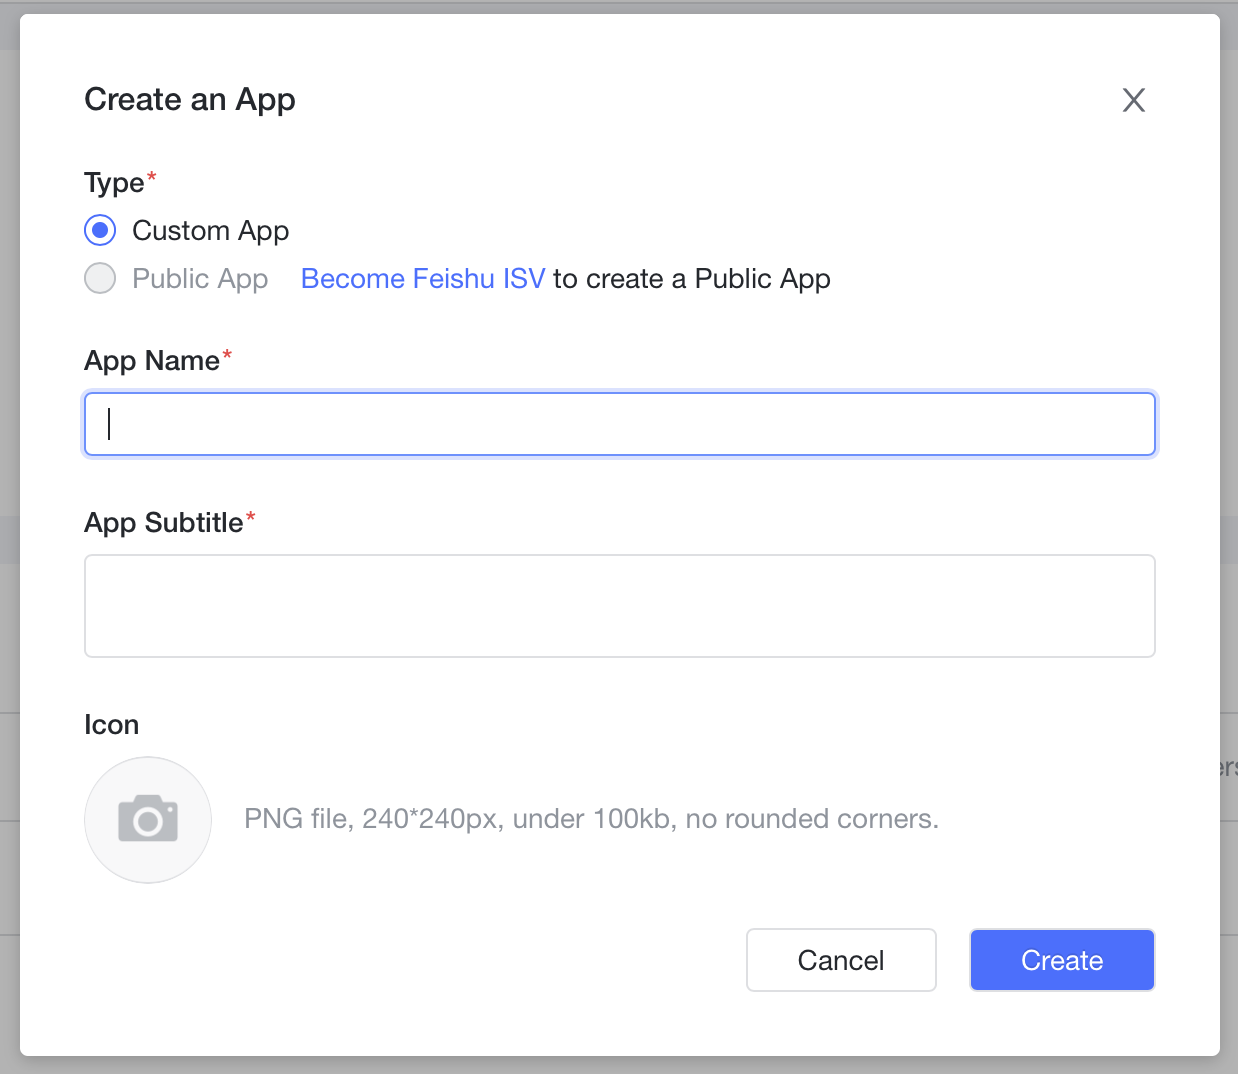
Task: Click the Type field label
Action: (x=114, y=183)
